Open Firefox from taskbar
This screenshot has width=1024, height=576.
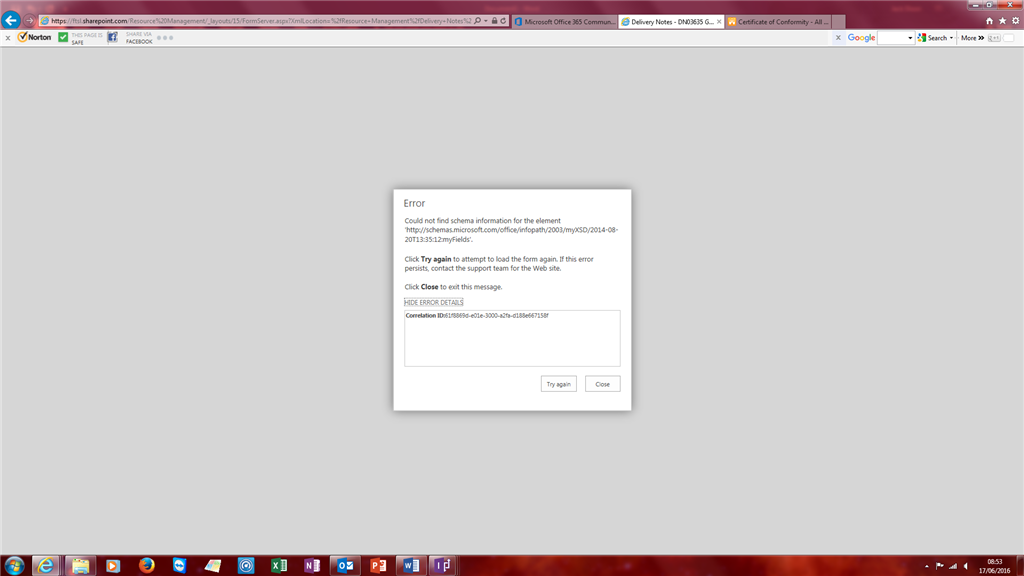[x=146, y=566]
